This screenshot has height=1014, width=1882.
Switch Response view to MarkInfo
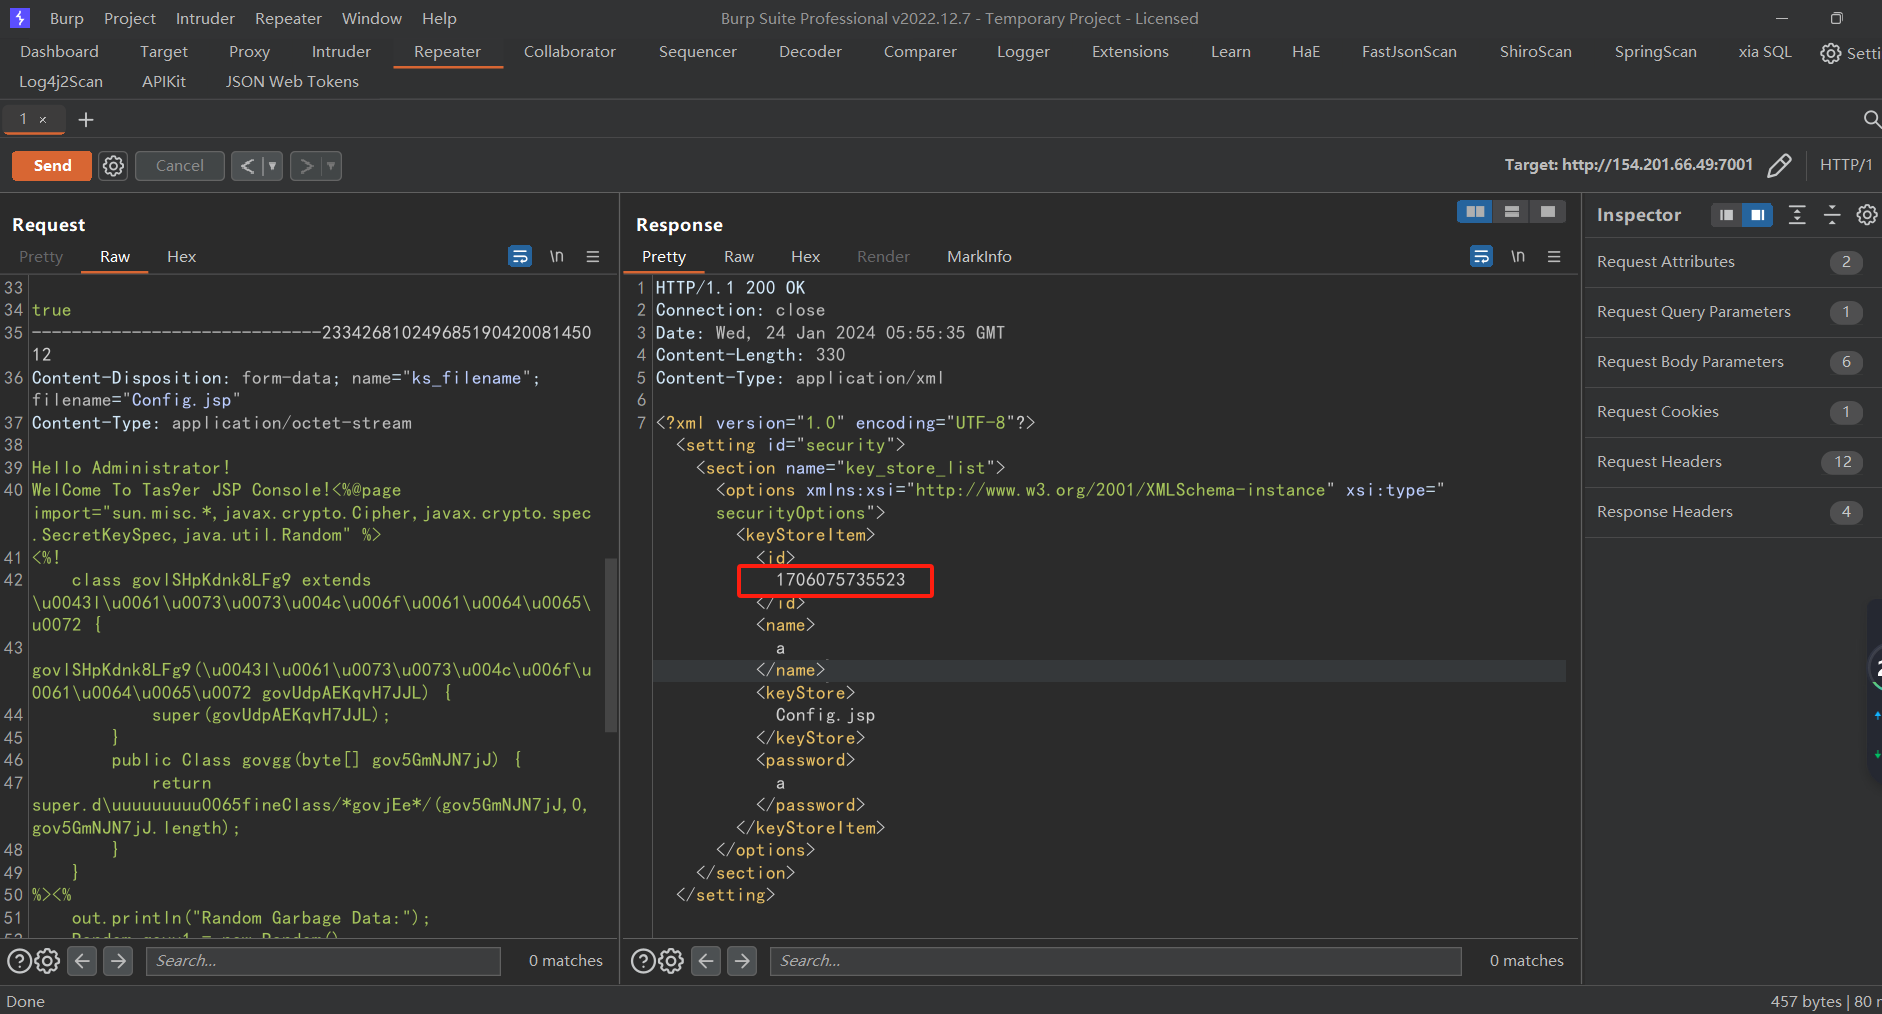point(979,257)
